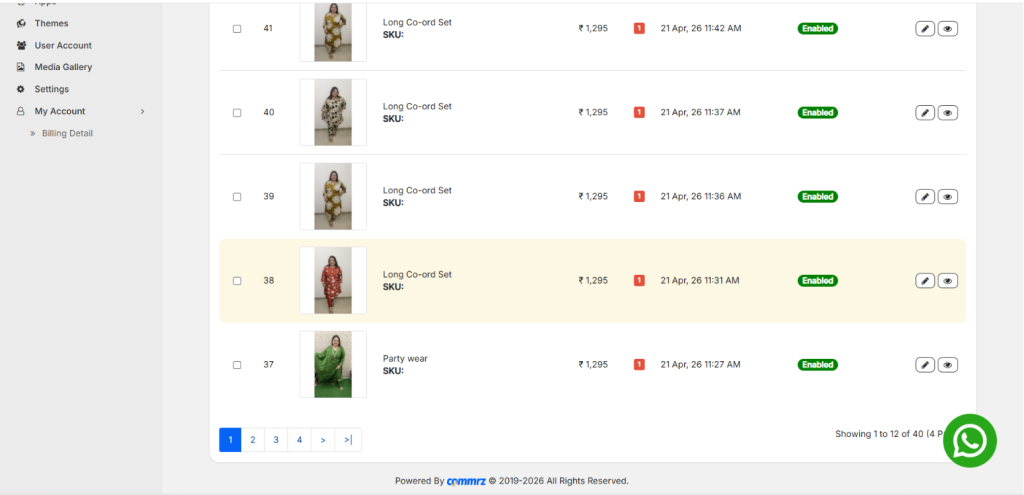The width and height of the screenshot is (1024, 495).
Task: Click the Party wear product name
Action: coord(405,359)
